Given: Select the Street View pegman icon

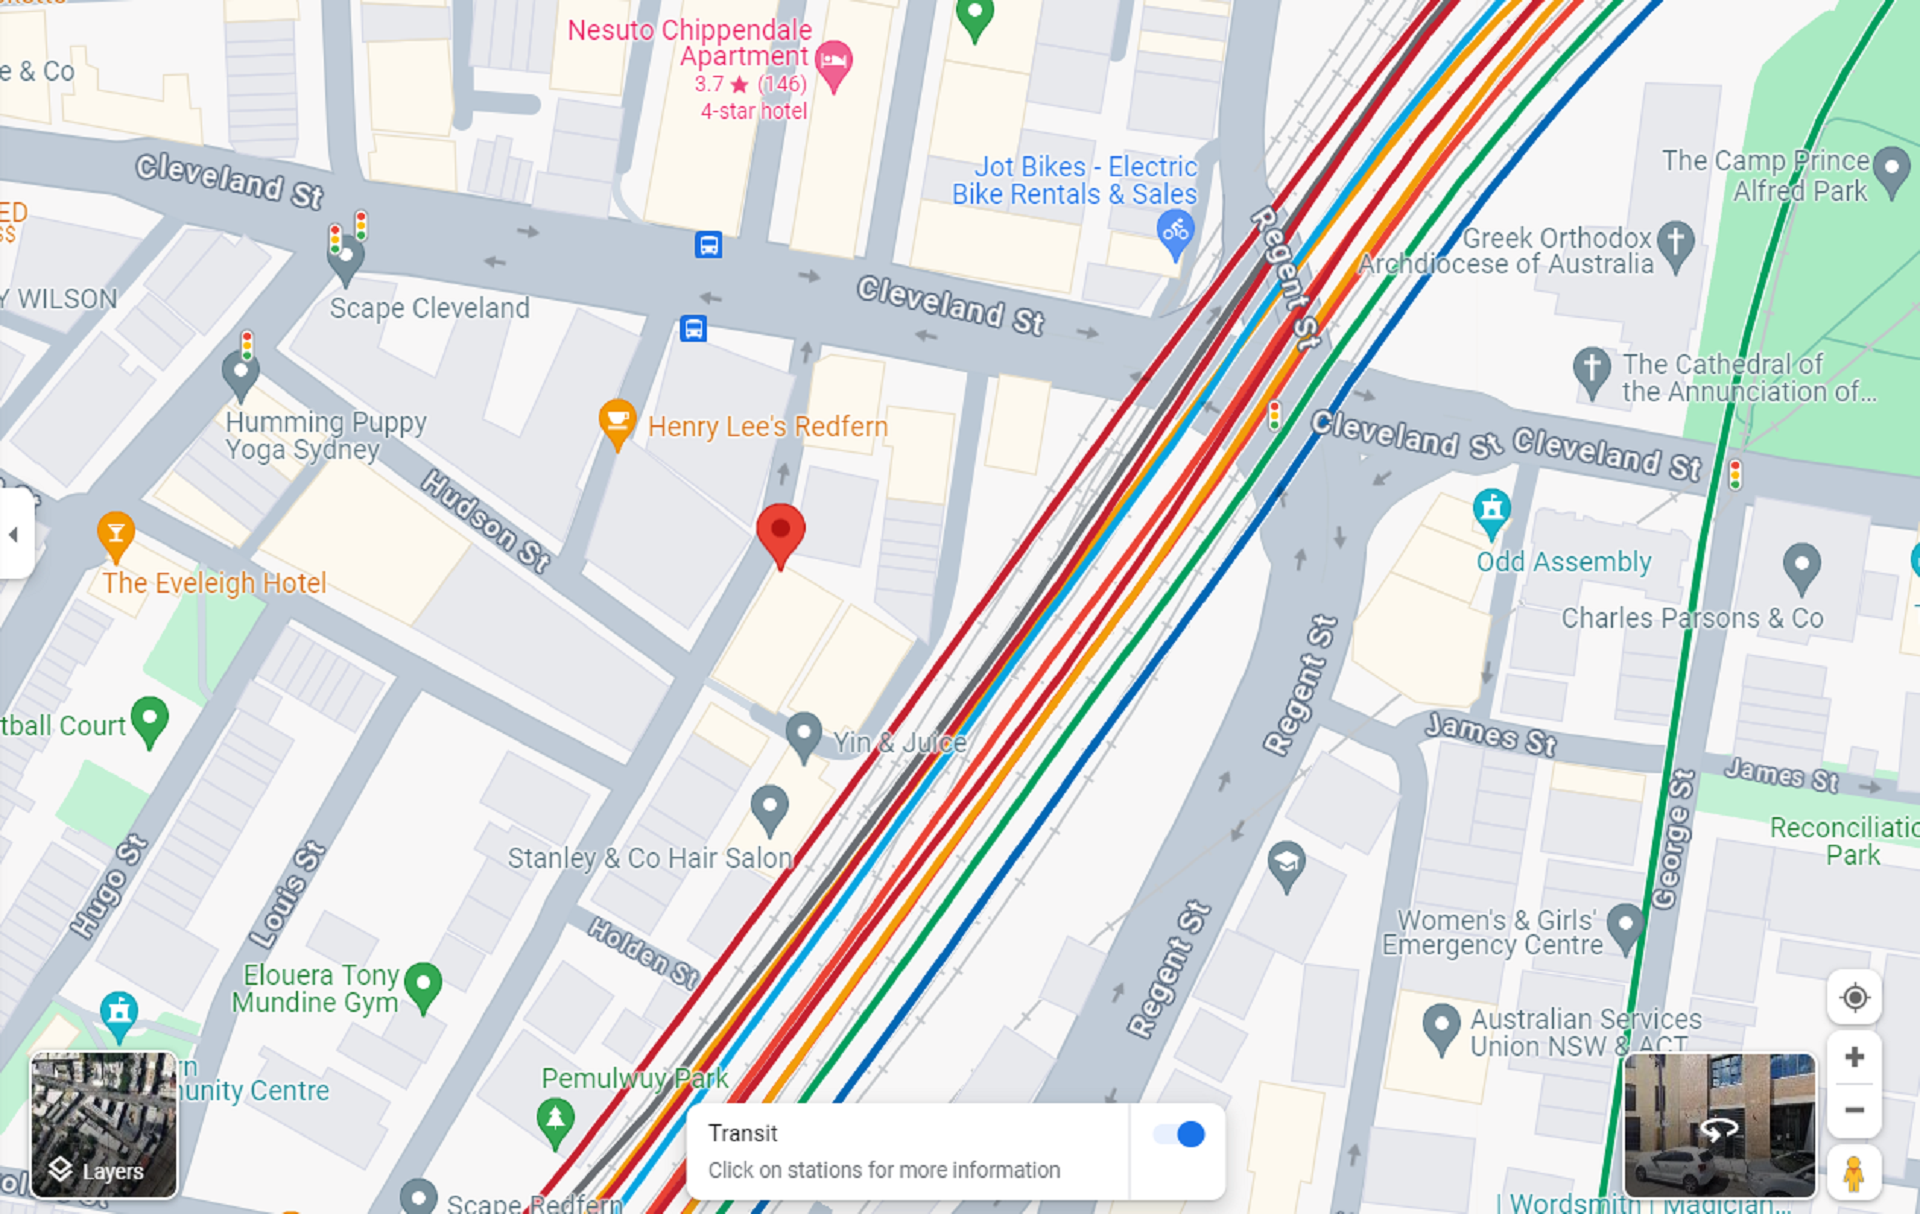Looking at the screenshot, I should coord(1854,1172).
